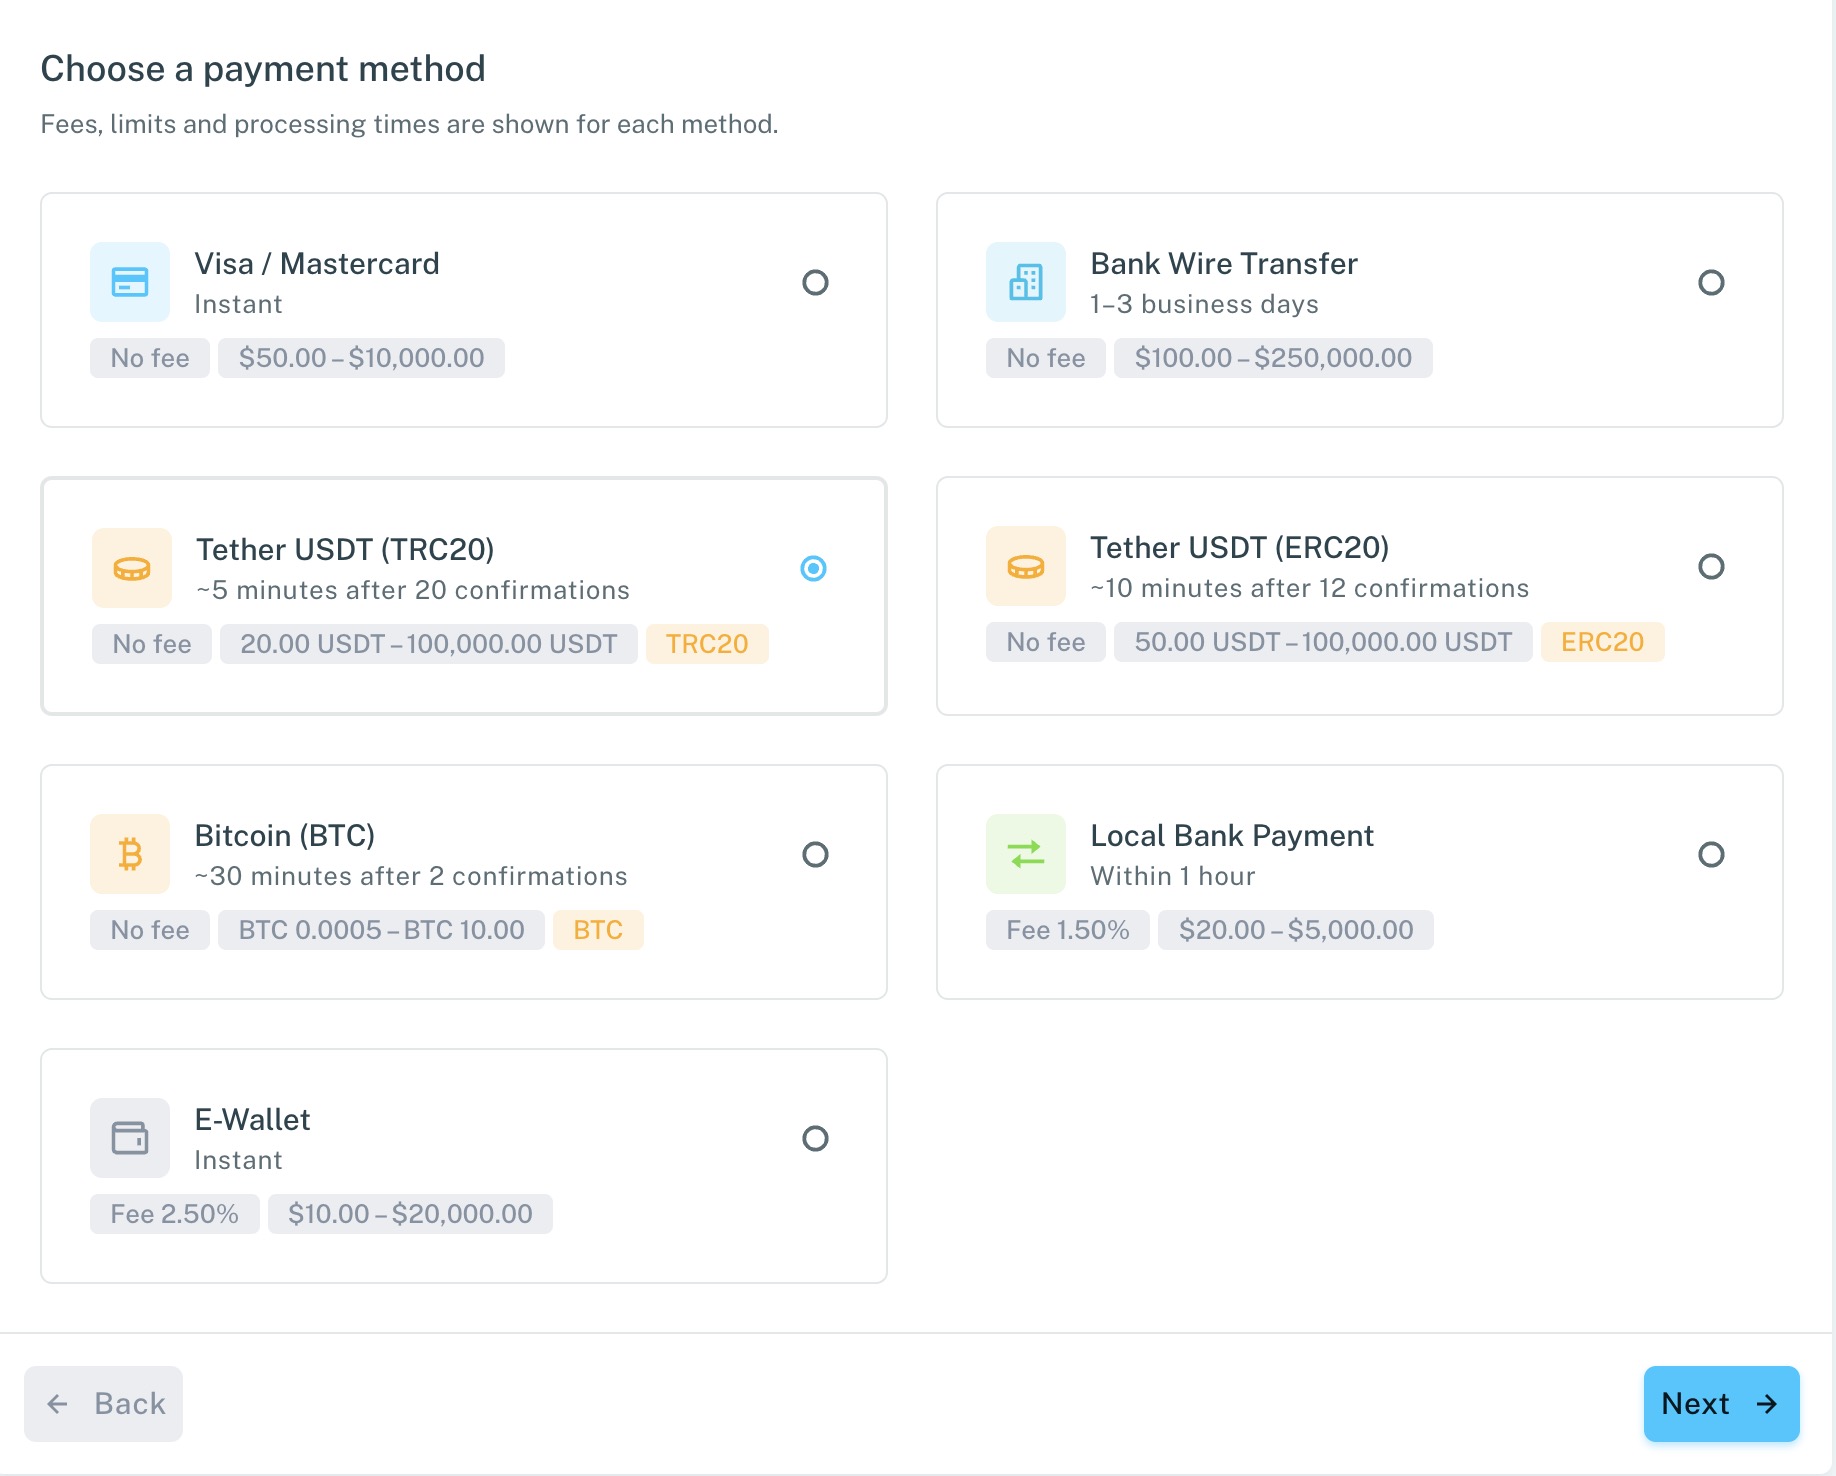Click the "$100.00 – $250,000.00" limit badge
1836x1476 pixels.
1273,358
